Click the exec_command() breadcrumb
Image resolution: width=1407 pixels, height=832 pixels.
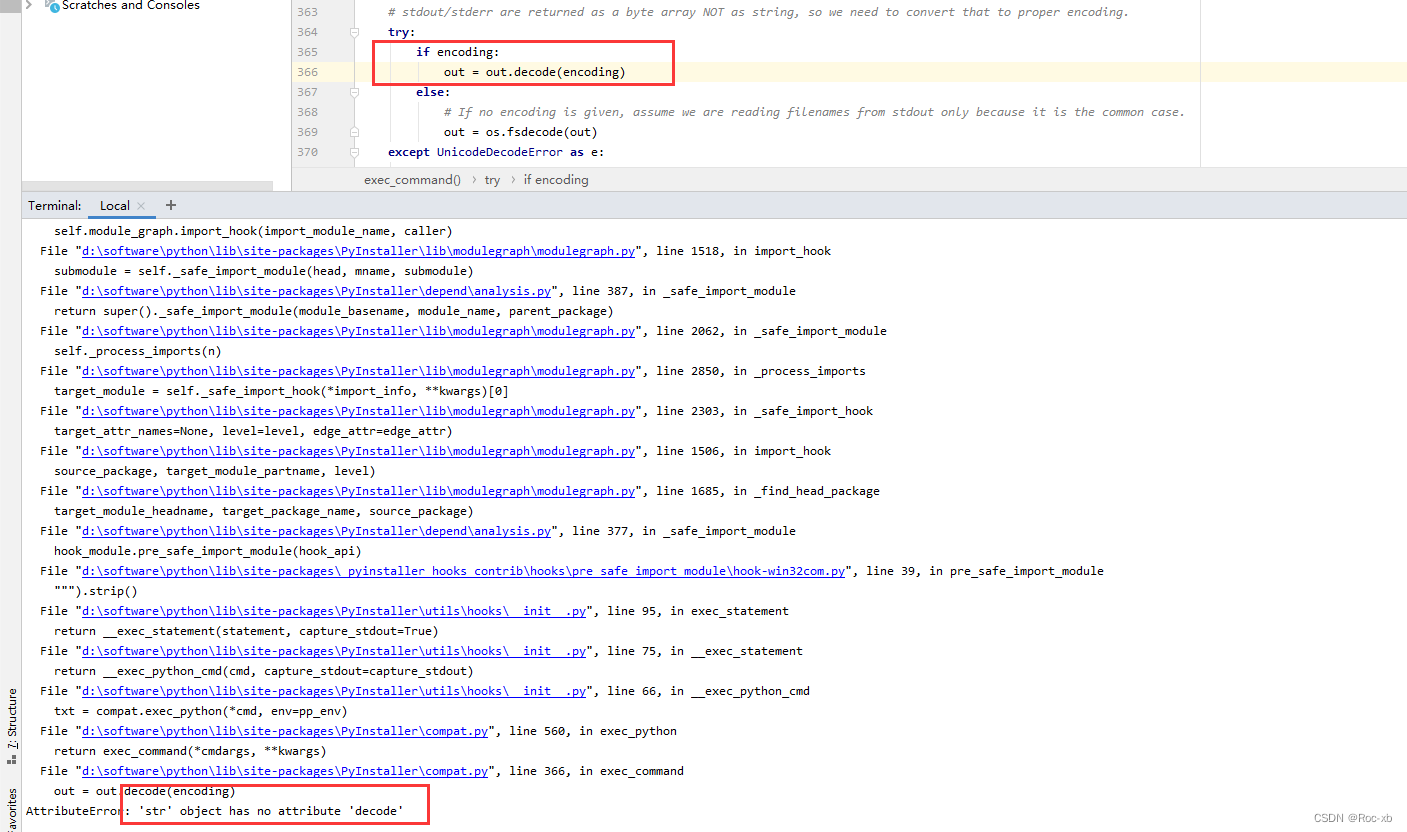(x=412, y=179)
